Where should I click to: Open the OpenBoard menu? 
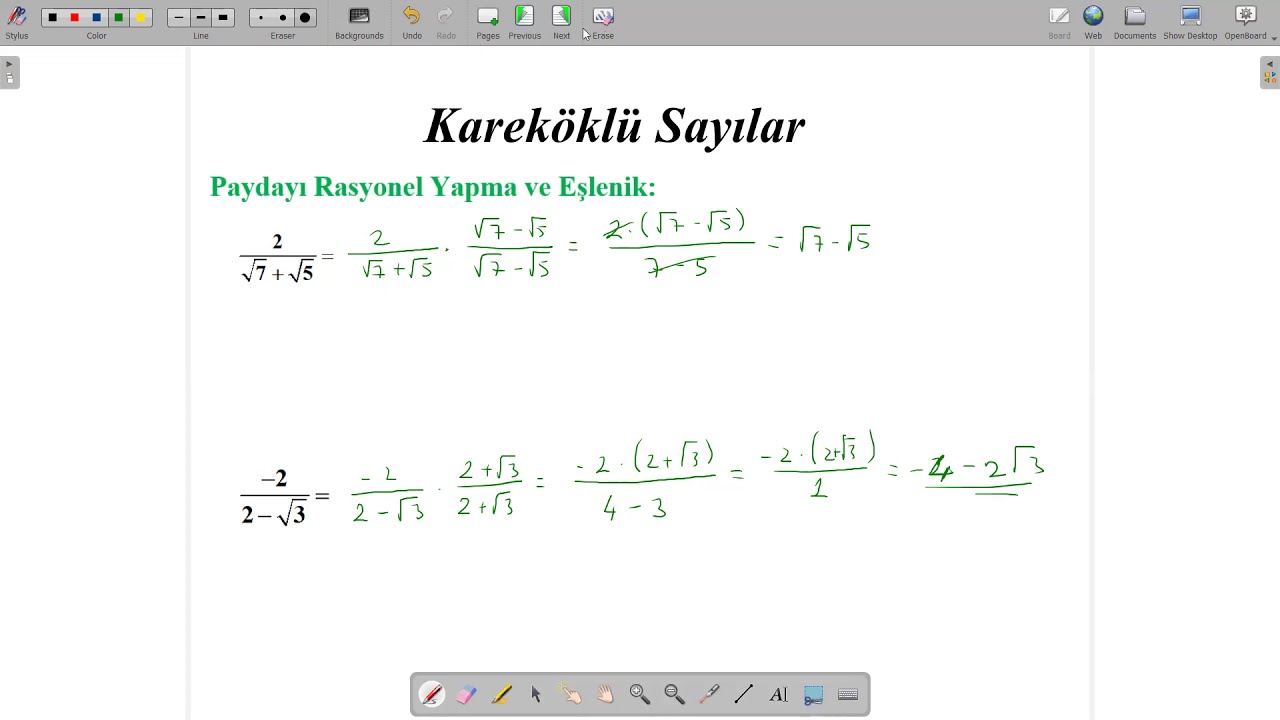pyautogui.click(x=1246, y=22)
